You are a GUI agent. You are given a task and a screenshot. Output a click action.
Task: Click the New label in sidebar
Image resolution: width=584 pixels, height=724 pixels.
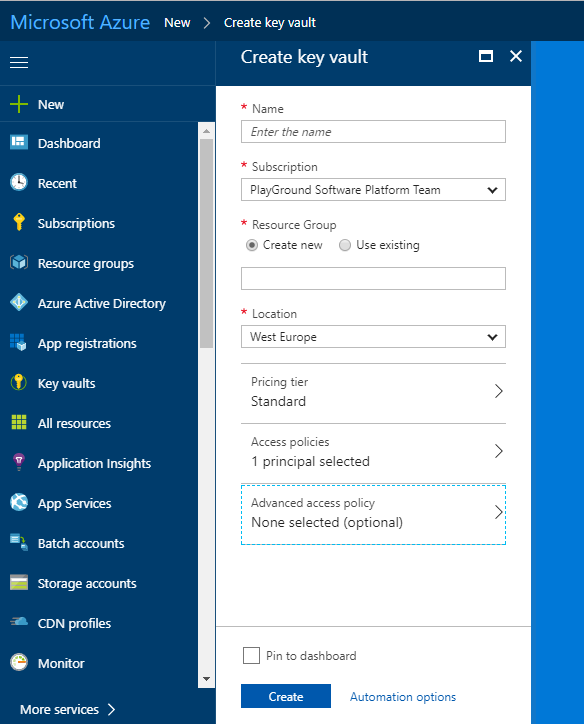point(51,105)
